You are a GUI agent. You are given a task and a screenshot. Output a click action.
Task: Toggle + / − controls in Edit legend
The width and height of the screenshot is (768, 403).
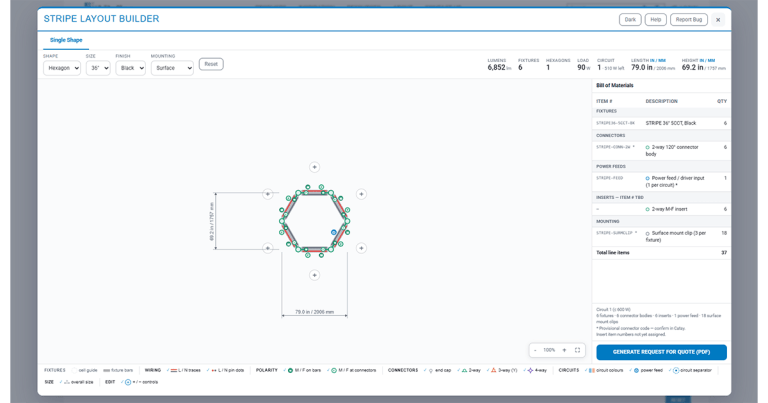pos(140,382)
